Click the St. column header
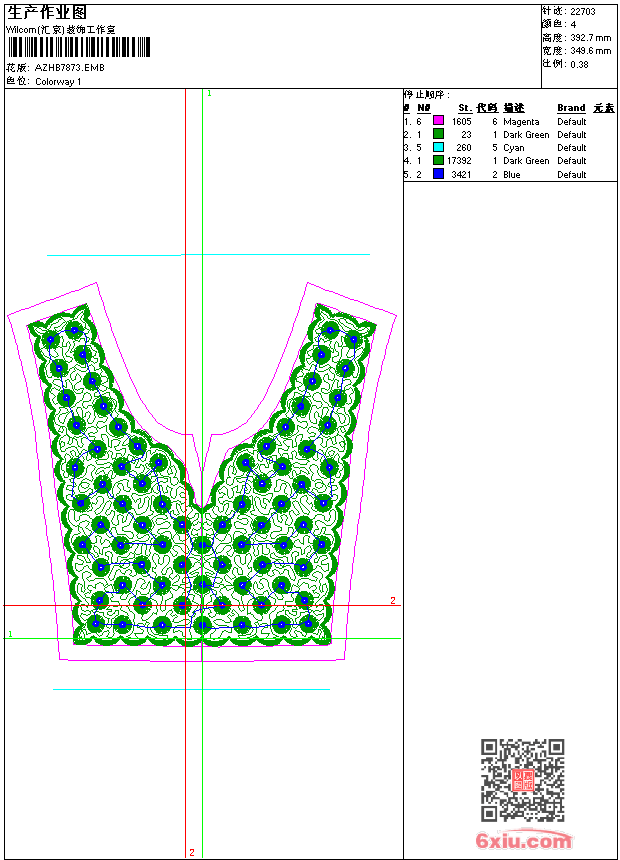 pos(465,108)
